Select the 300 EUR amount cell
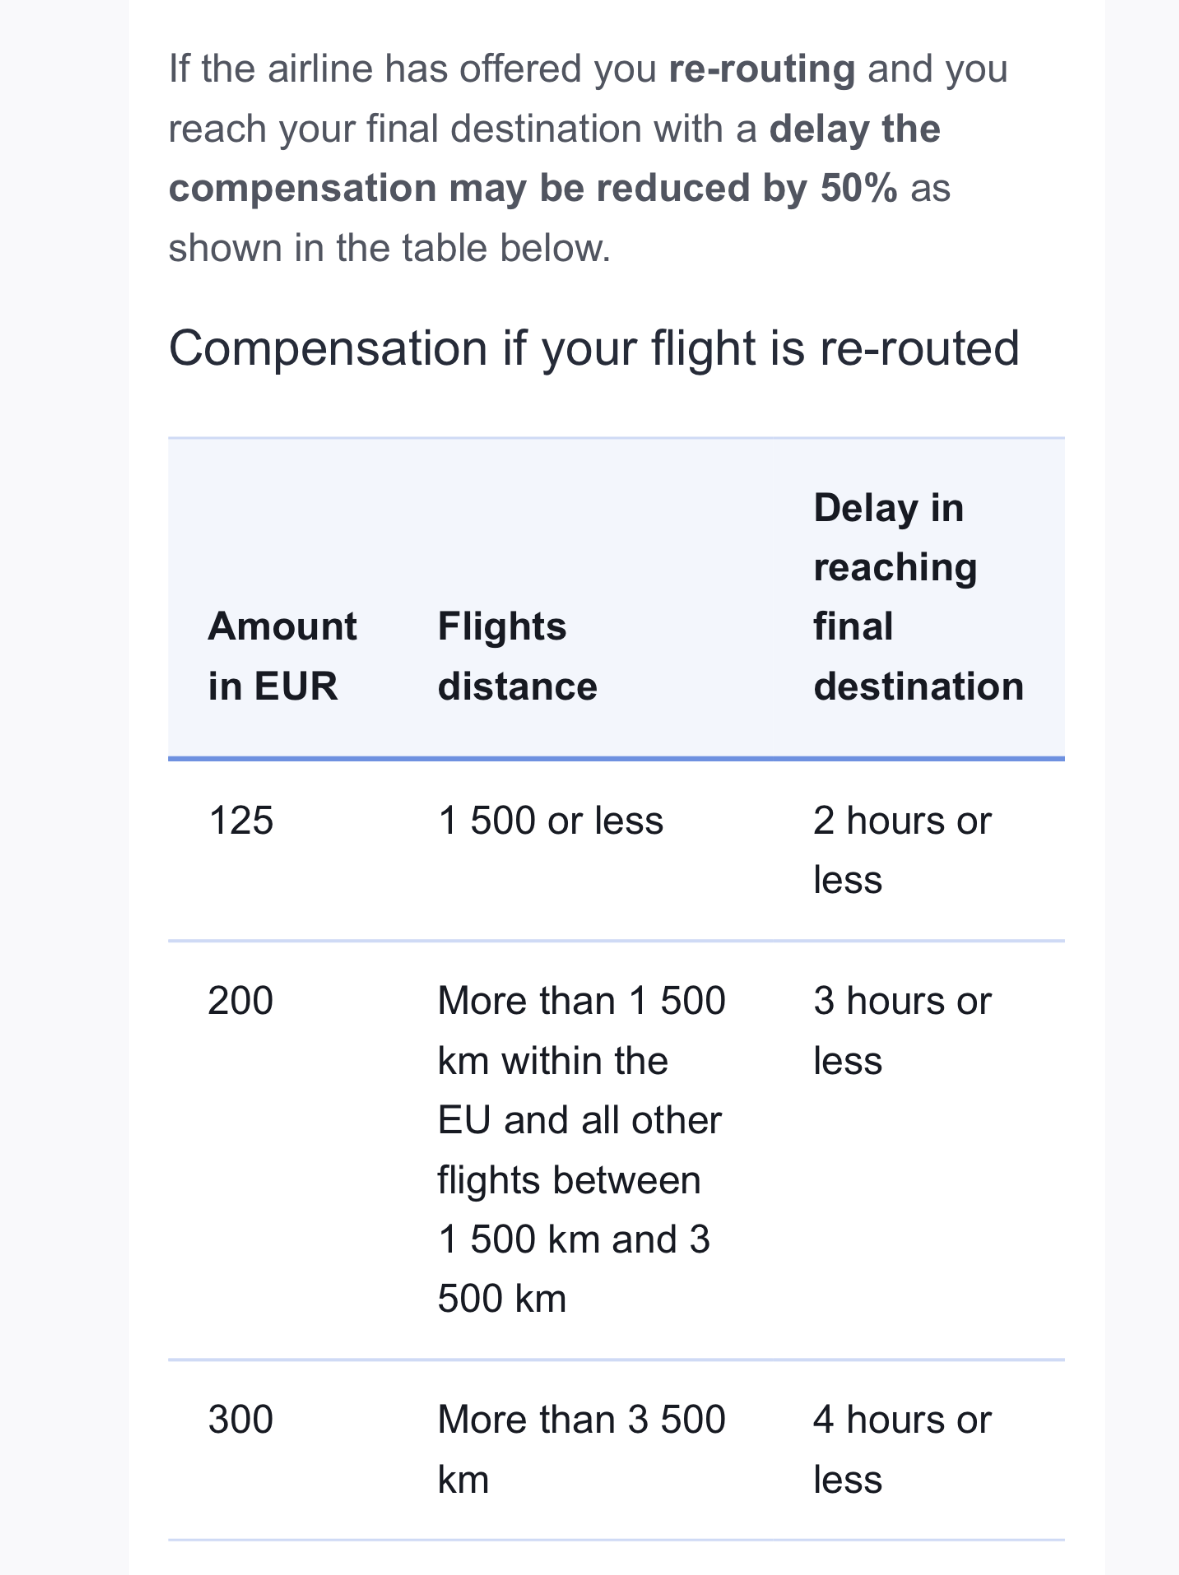Image resolution: width=1179 pixels, height=1575 pixels. (241, 1420)
